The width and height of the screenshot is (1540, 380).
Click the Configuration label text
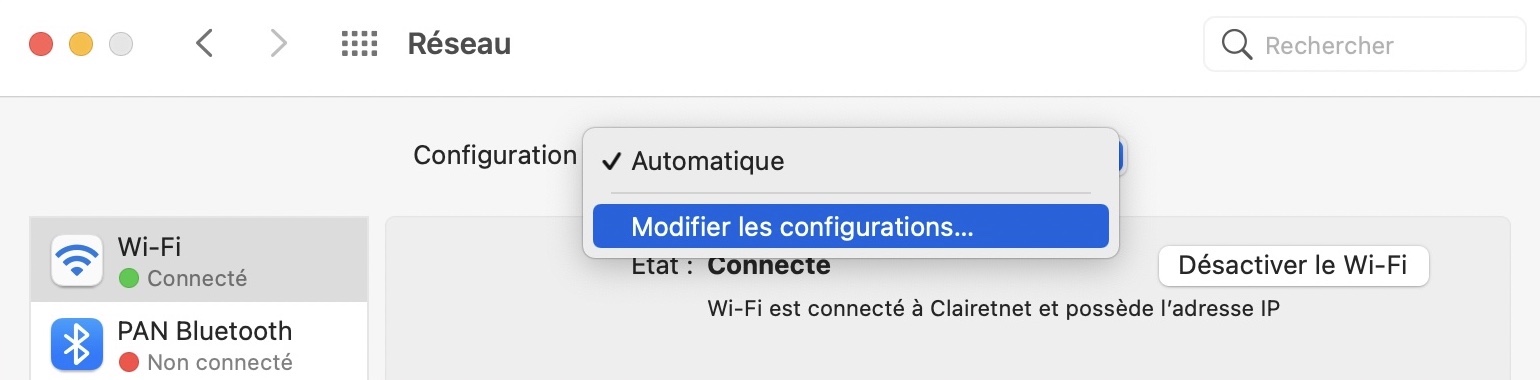click(x=495, y=155)
